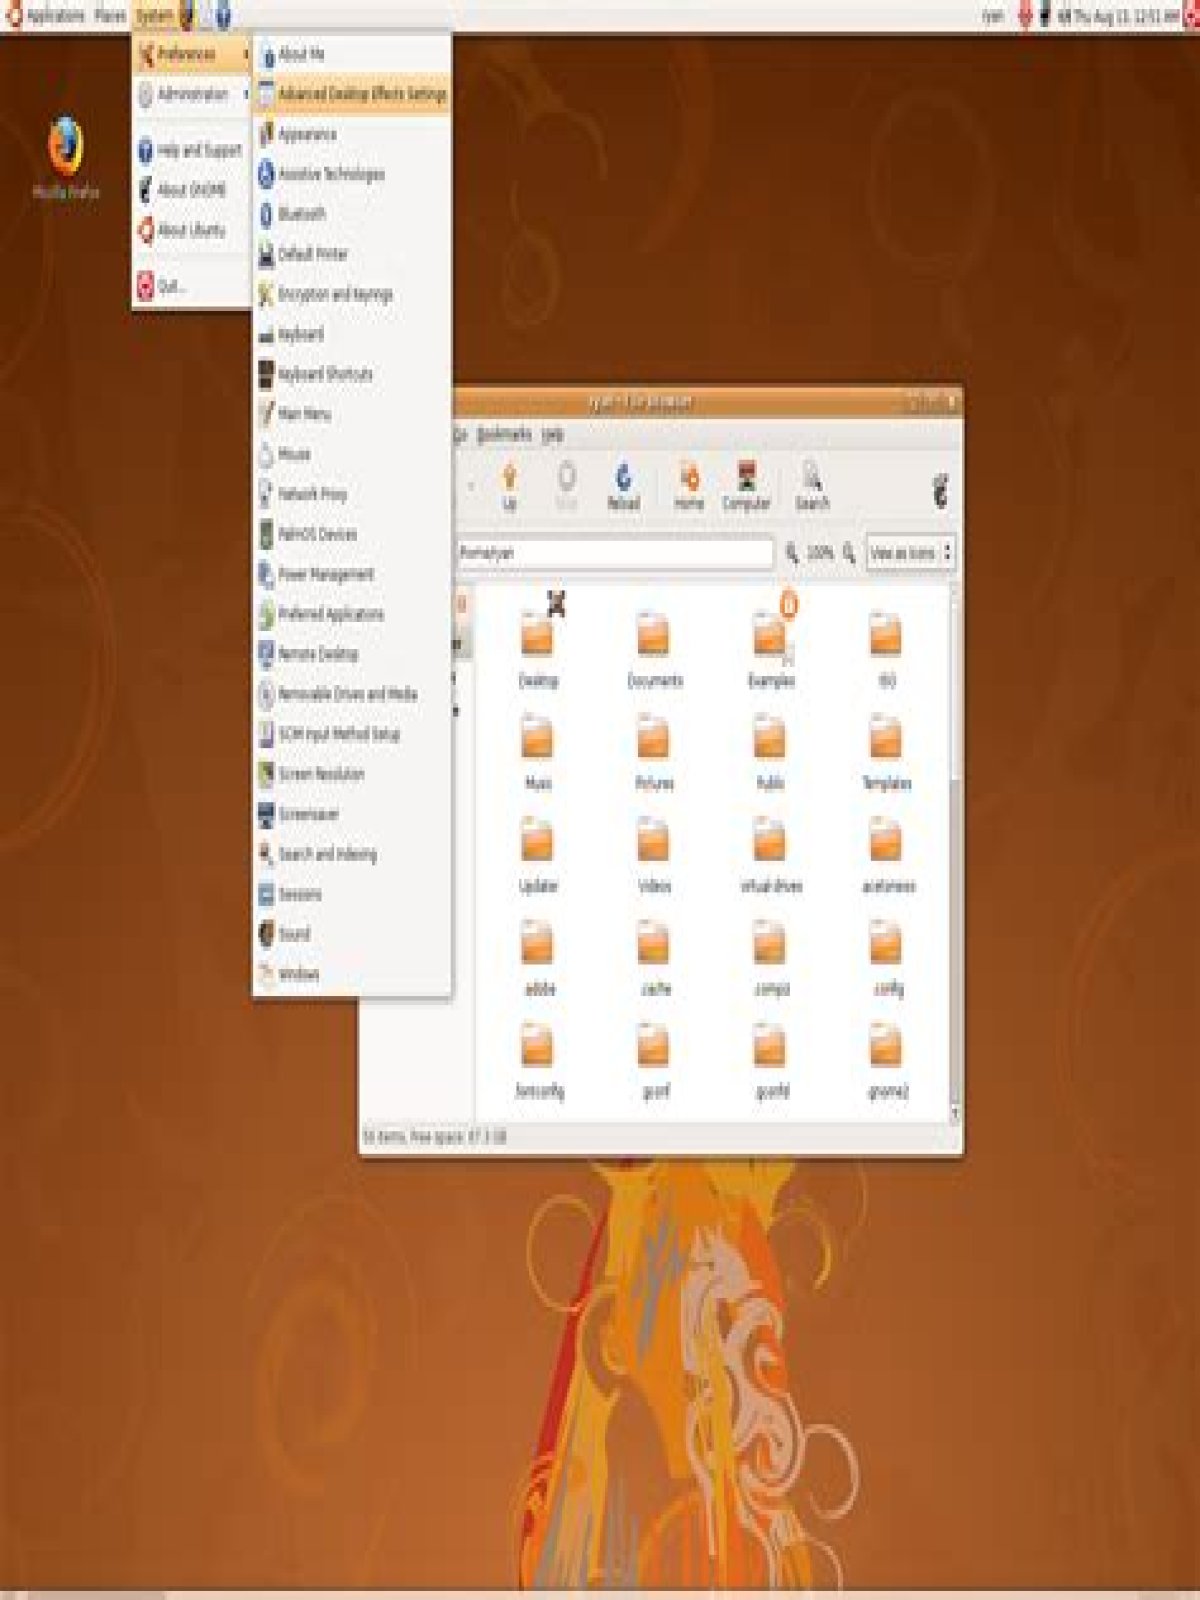Open Network Proxy preferences

[x=351, y=494]
